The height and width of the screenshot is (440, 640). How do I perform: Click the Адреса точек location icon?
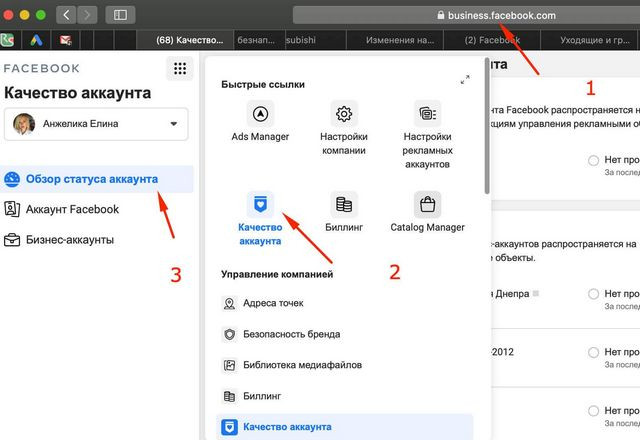coord(229,303)
